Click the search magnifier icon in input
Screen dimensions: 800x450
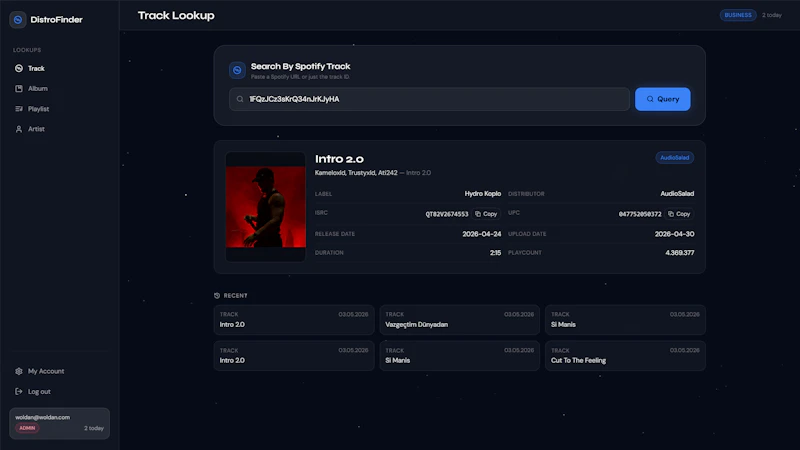coord(240,99)
